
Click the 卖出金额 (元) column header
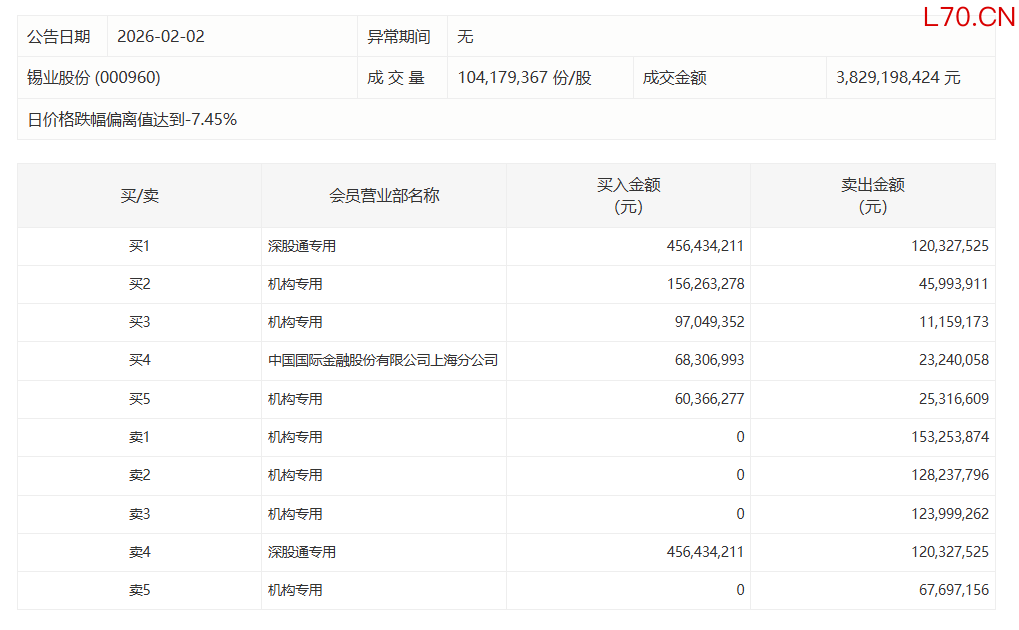(872, 196)
